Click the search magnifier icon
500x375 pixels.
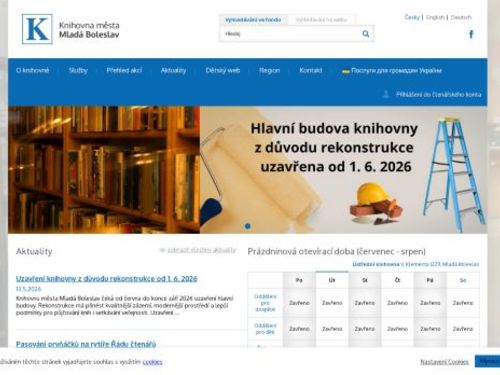[x=366, y=34]
